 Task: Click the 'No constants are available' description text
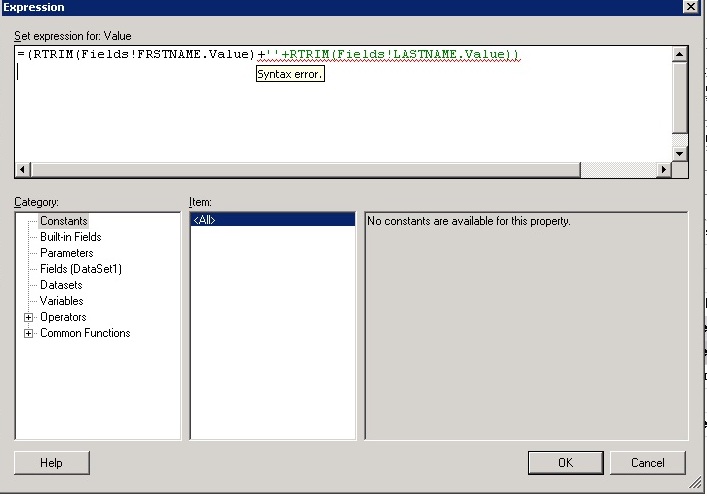(x=468, y=221)
